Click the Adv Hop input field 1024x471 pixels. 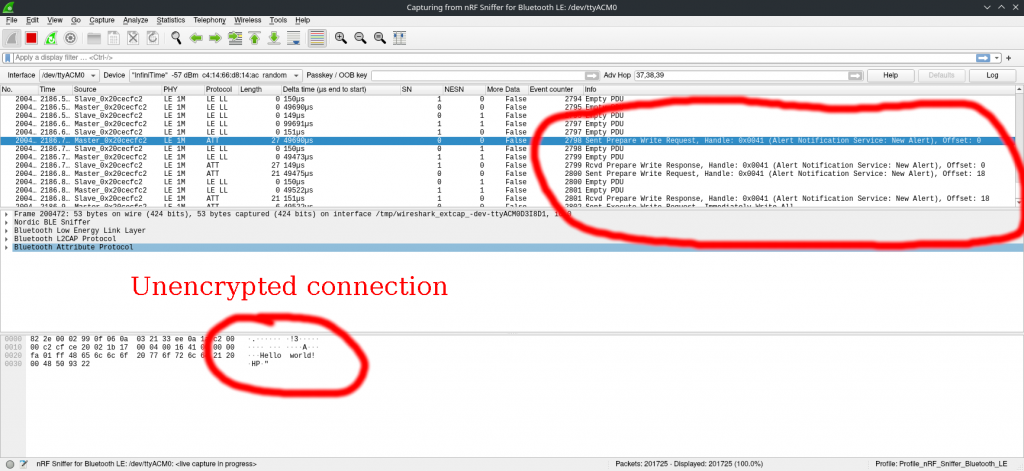pyautogui.click(x=745, y=75)
